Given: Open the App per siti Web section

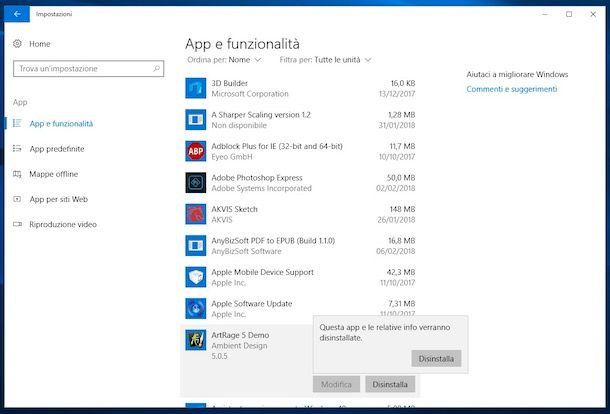Looking at the screenshot, I should coord(59,199).
